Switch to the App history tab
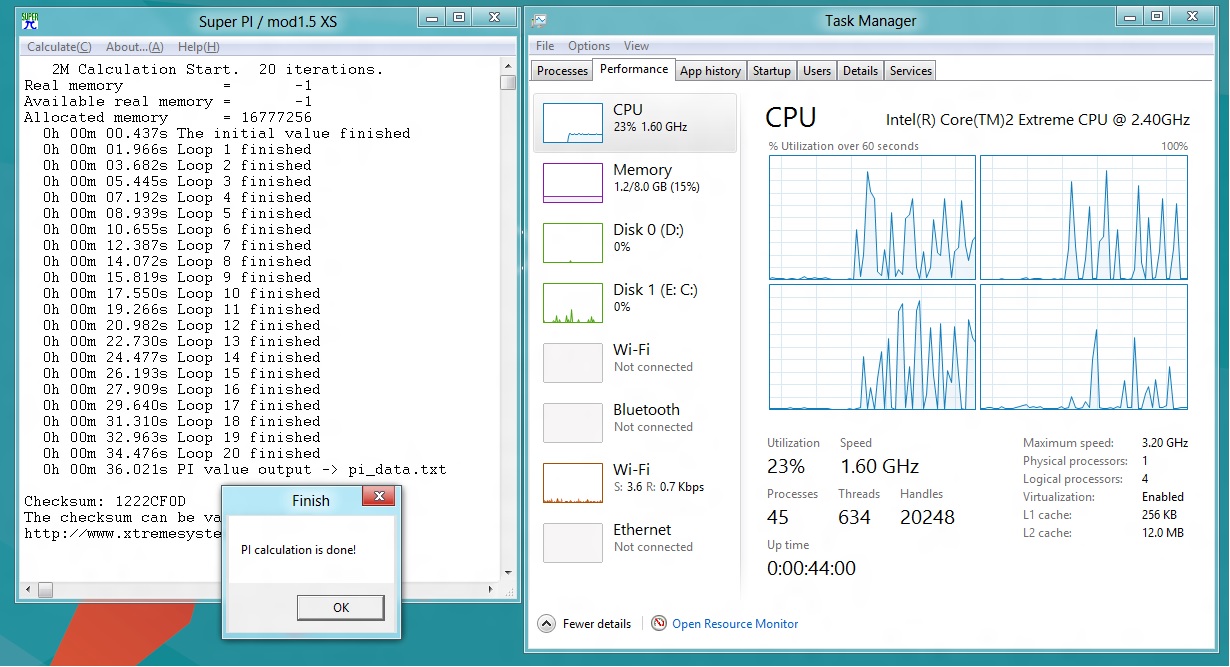1230x667 pixels. click(x=710, y=71)
